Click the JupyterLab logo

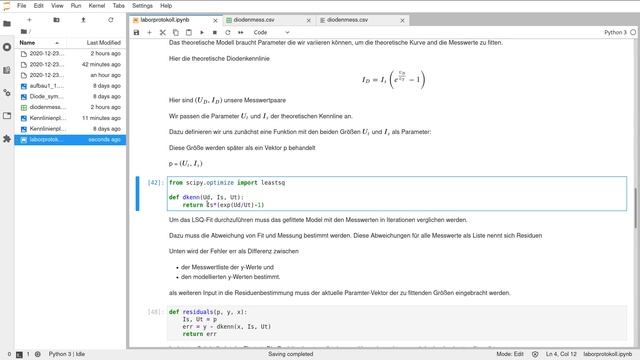[7, 6]
